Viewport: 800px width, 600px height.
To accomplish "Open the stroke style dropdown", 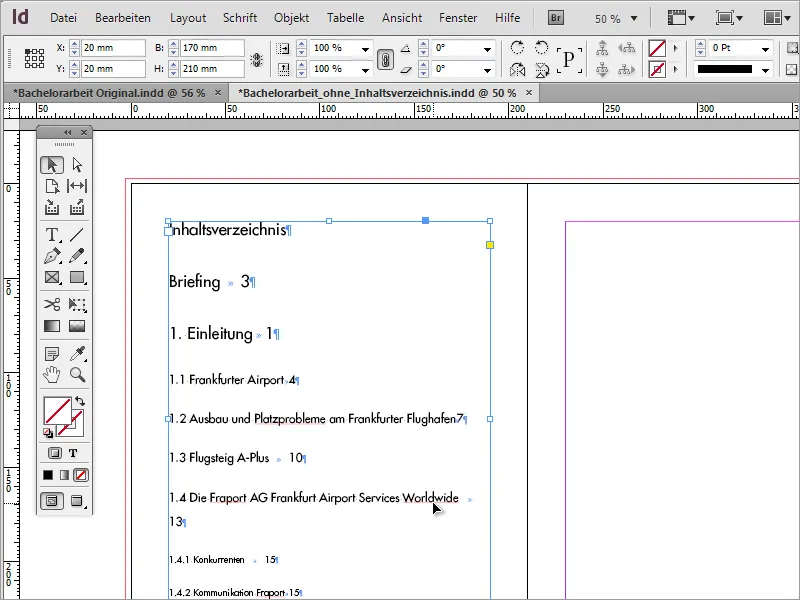I will [765, 70].
